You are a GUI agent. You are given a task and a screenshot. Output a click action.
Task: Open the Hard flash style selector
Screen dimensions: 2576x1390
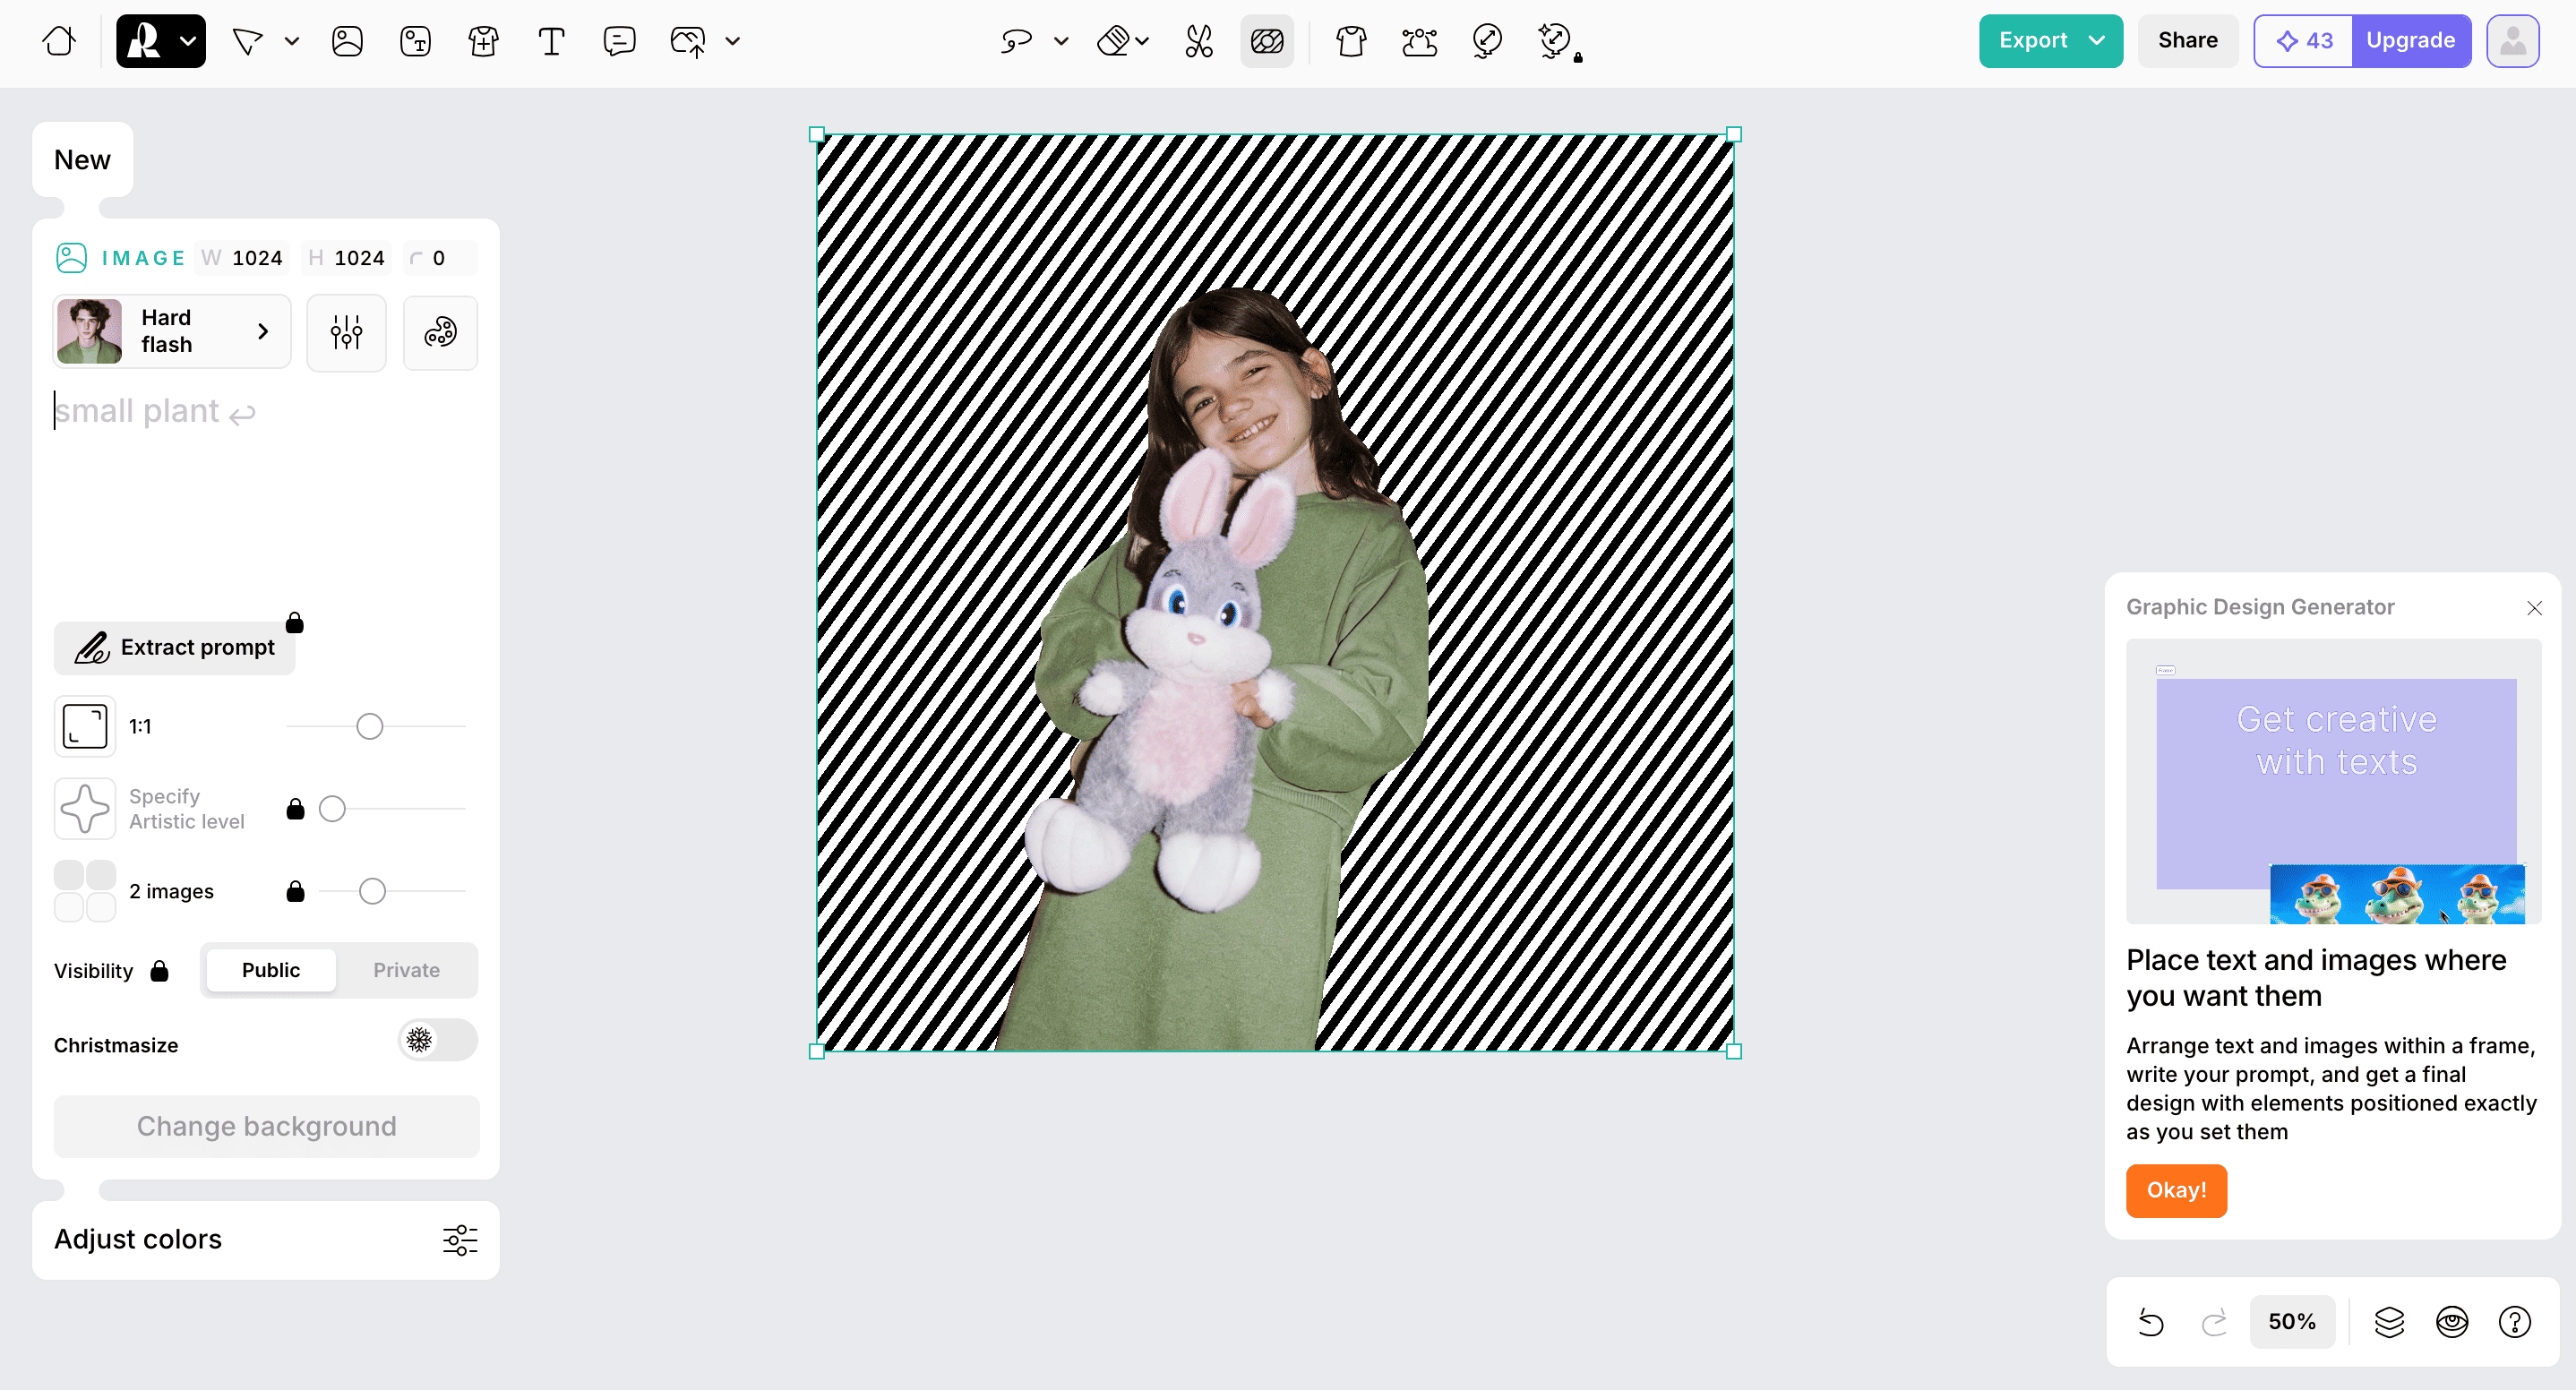tap(172, 331)
